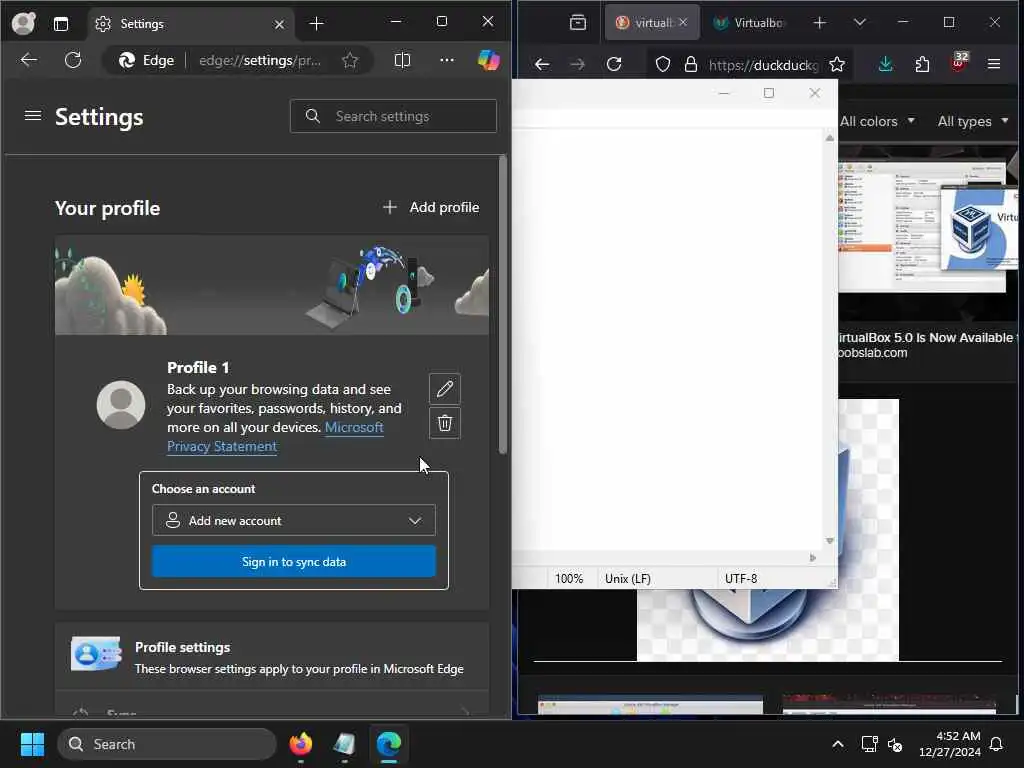Expand the Firefox list all tabs chevron
Viewport: 1024px width, 768px height.
coord(859,22)
